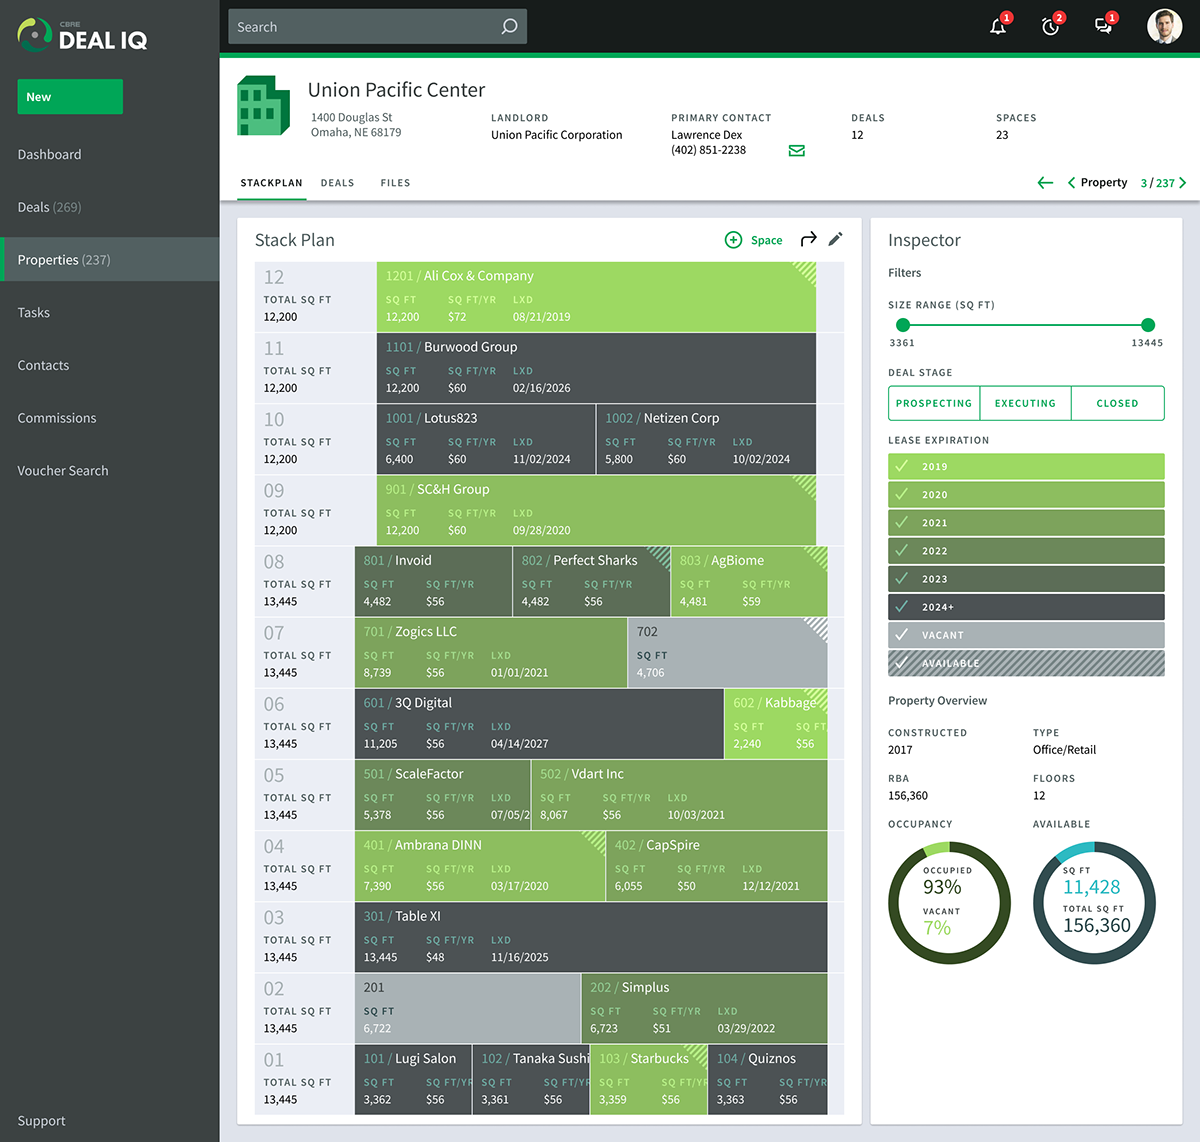Select suite 202 Simplus
The image size is (1200, 1142).
(x=704, y=1007)
